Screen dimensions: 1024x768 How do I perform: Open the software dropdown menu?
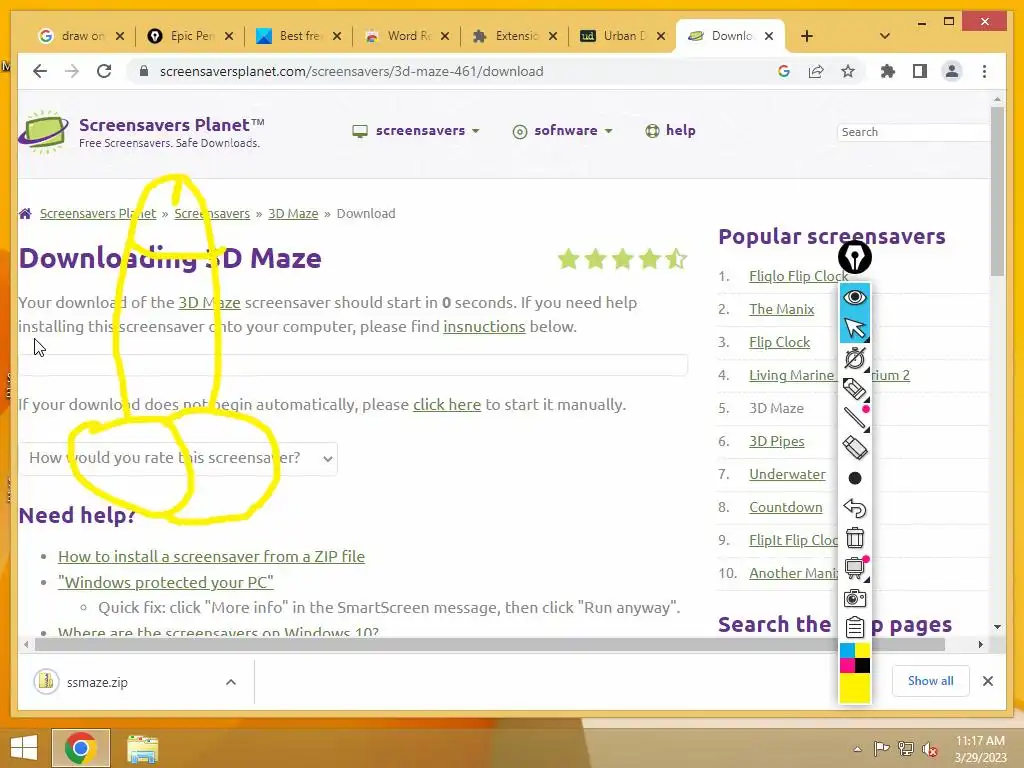(563, 131)
